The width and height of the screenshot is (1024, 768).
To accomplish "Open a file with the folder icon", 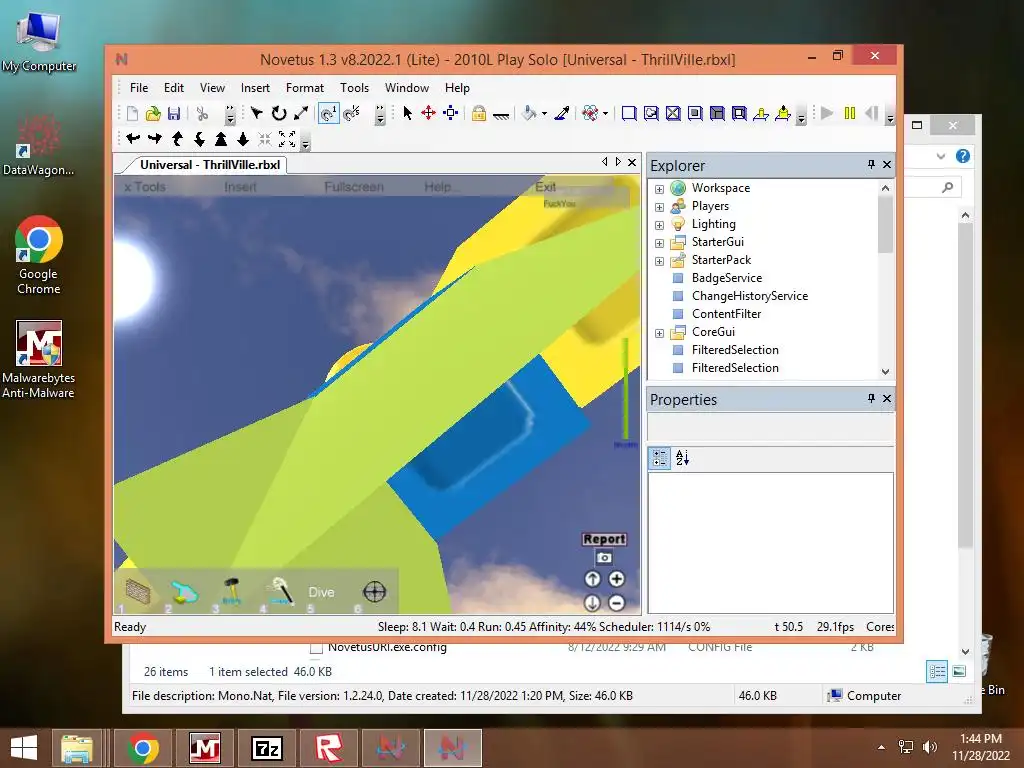I will pyautogui.click(x=153, y=114).
